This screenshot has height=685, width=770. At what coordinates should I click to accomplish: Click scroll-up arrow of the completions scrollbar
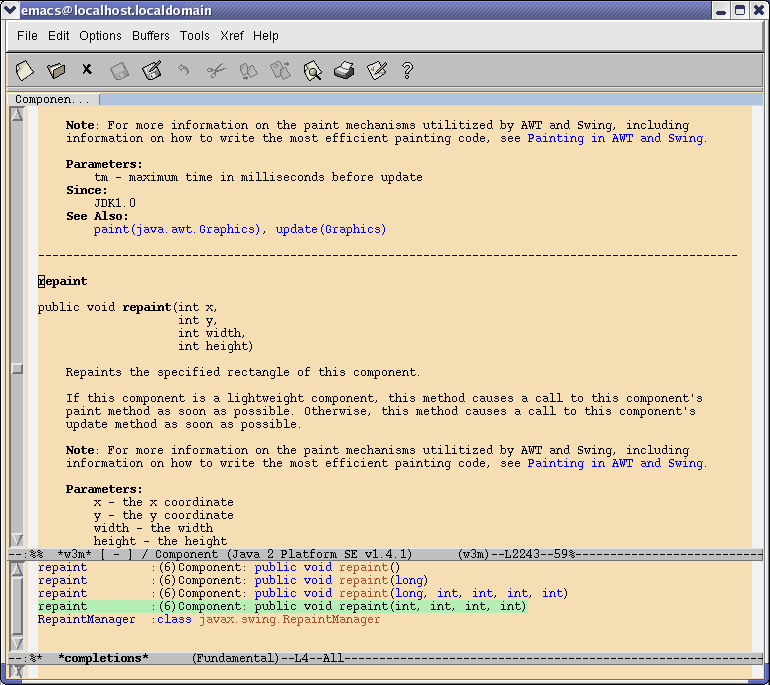coord(17,569)
